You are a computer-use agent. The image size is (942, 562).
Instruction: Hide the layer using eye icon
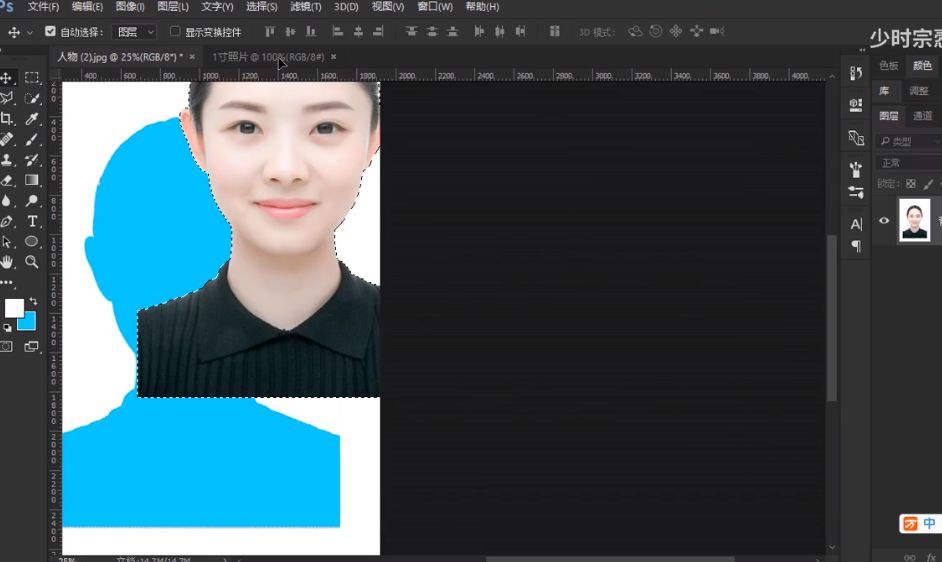[x=884, y=221]
